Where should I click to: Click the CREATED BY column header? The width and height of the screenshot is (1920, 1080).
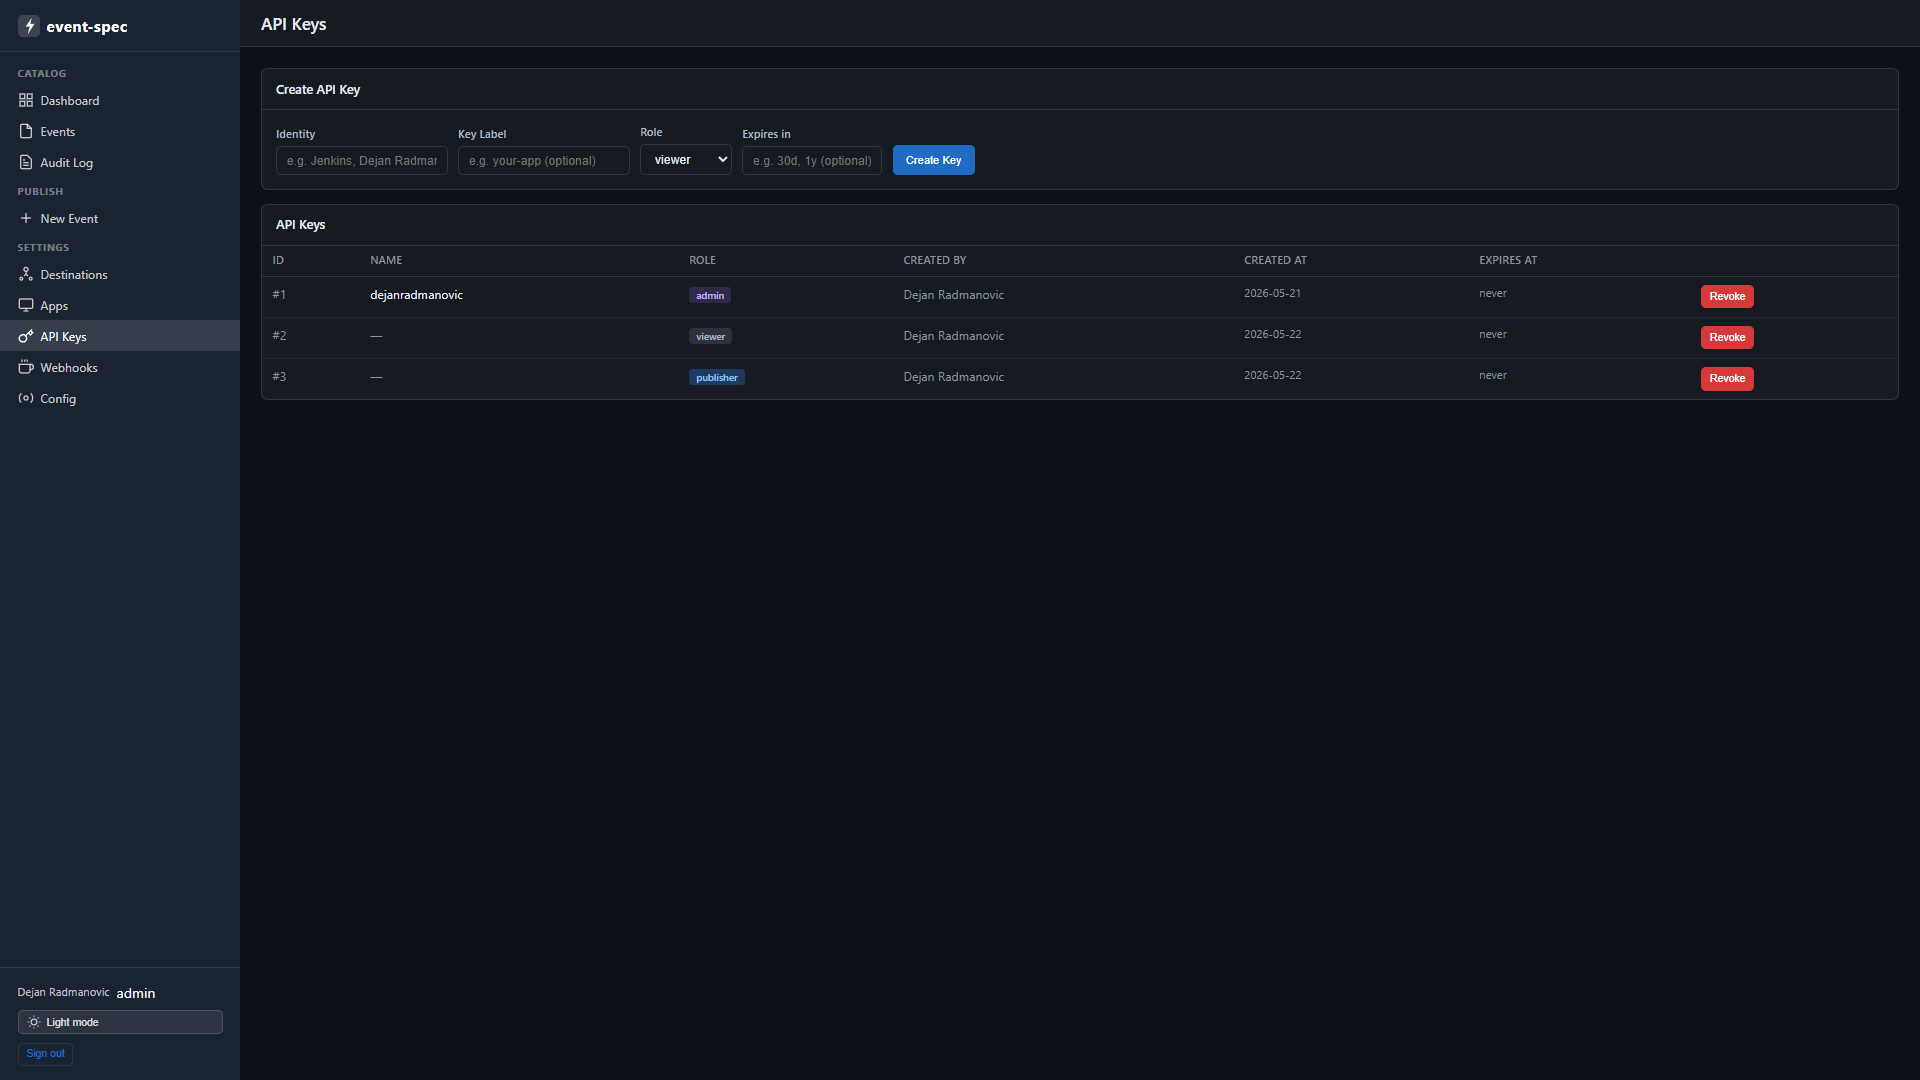[934, 260]
